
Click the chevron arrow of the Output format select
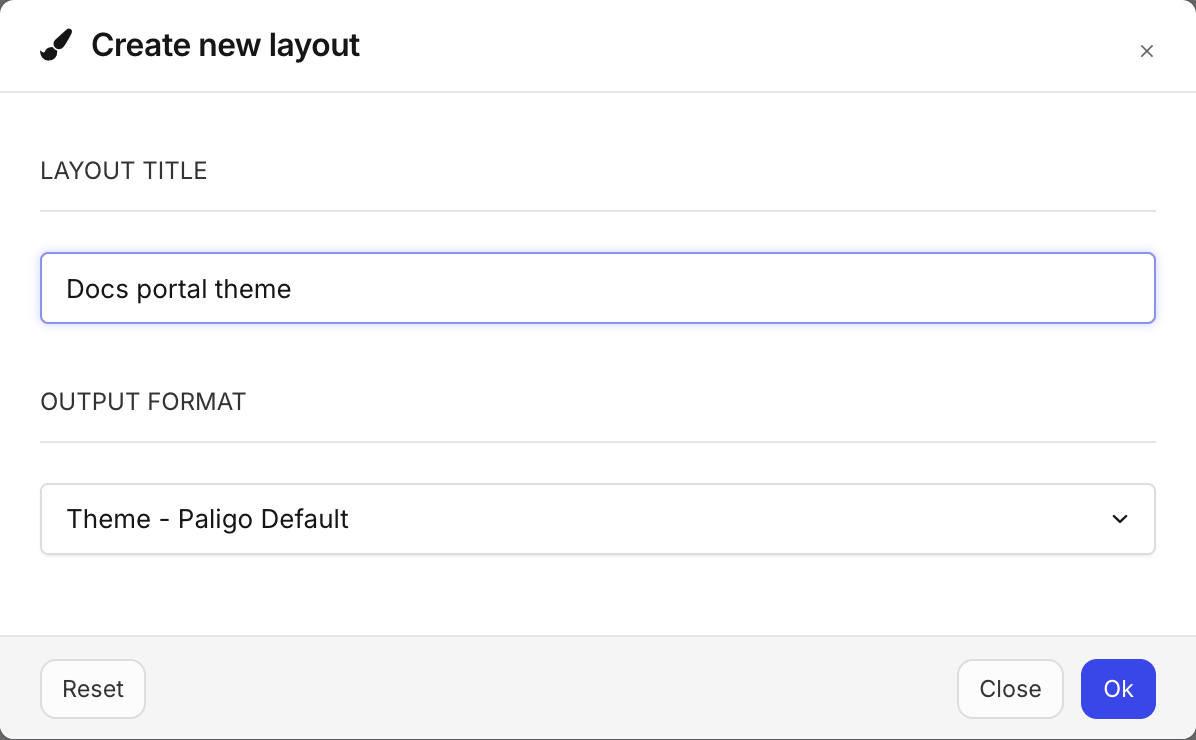pos(1120,520)
